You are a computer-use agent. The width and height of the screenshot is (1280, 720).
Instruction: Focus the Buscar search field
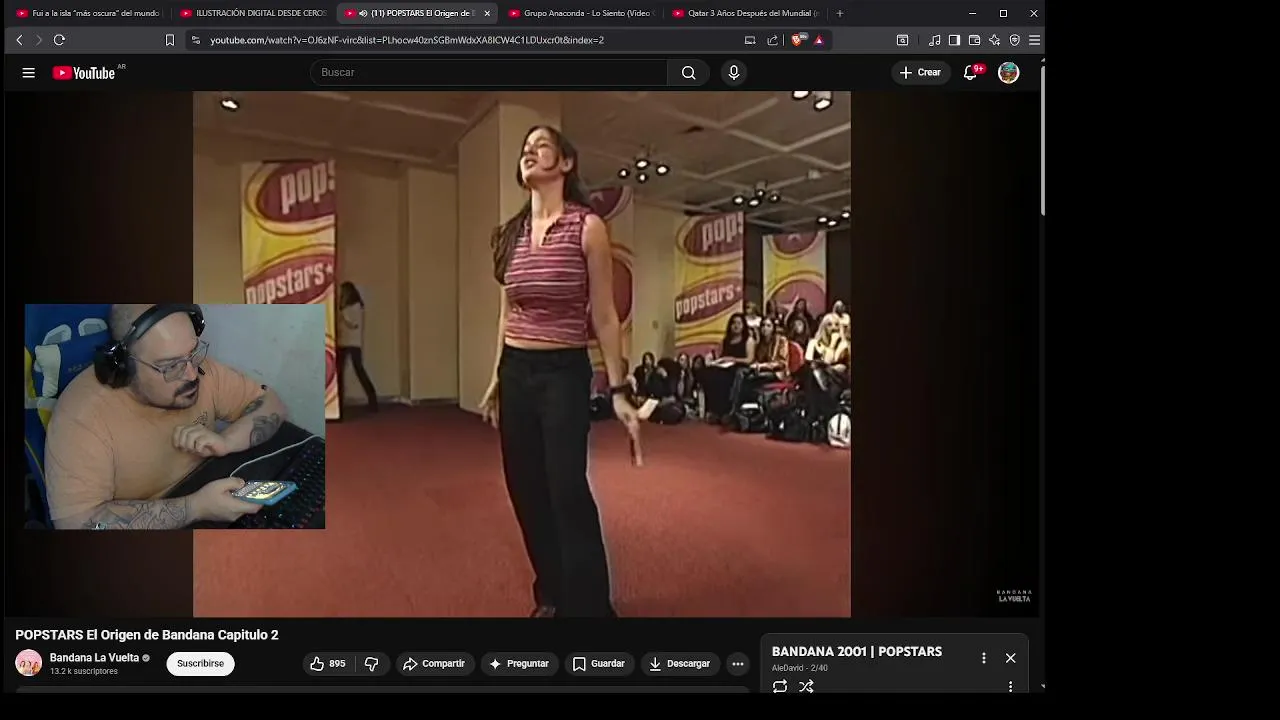point(489,72)
